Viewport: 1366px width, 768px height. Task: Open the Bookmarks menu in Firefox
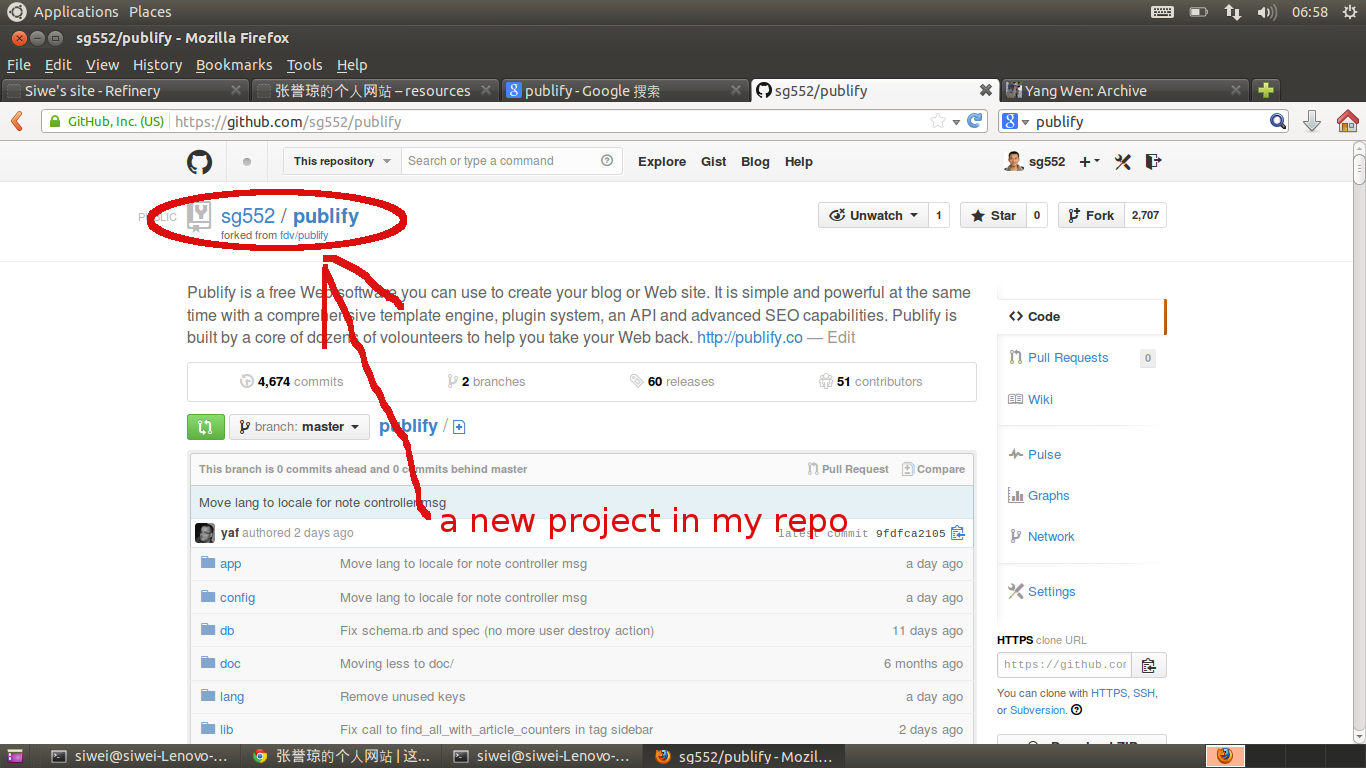point(234,65)
